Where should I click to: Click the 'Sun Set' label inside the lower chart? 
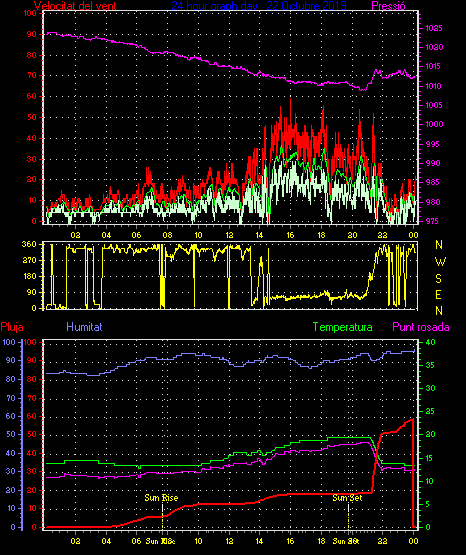coord(347,498)
